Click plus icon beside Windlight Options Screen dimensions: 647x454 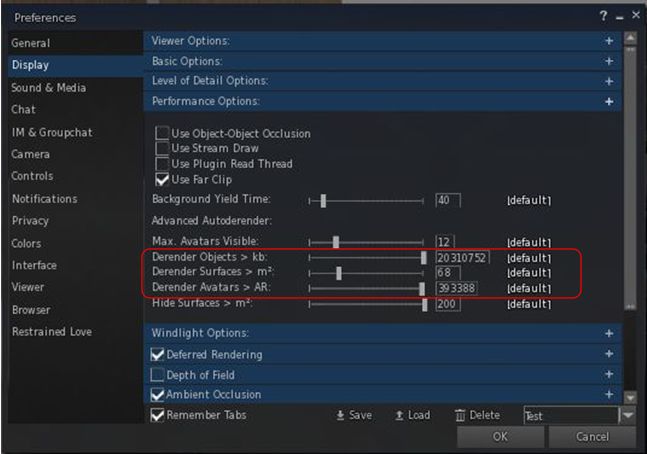[608, 333]
